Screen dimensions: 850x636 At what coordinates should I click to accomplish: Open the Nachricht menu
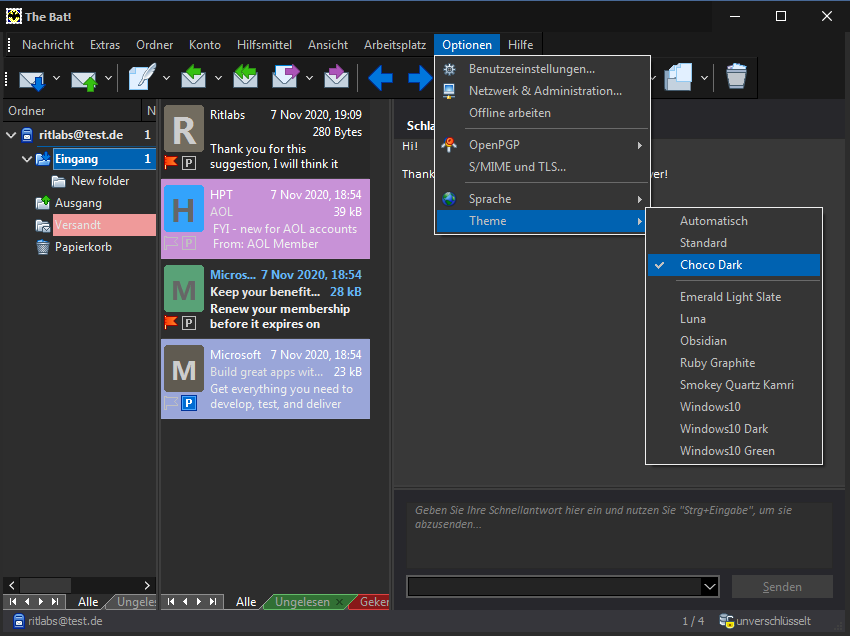(x=48, y=45)
